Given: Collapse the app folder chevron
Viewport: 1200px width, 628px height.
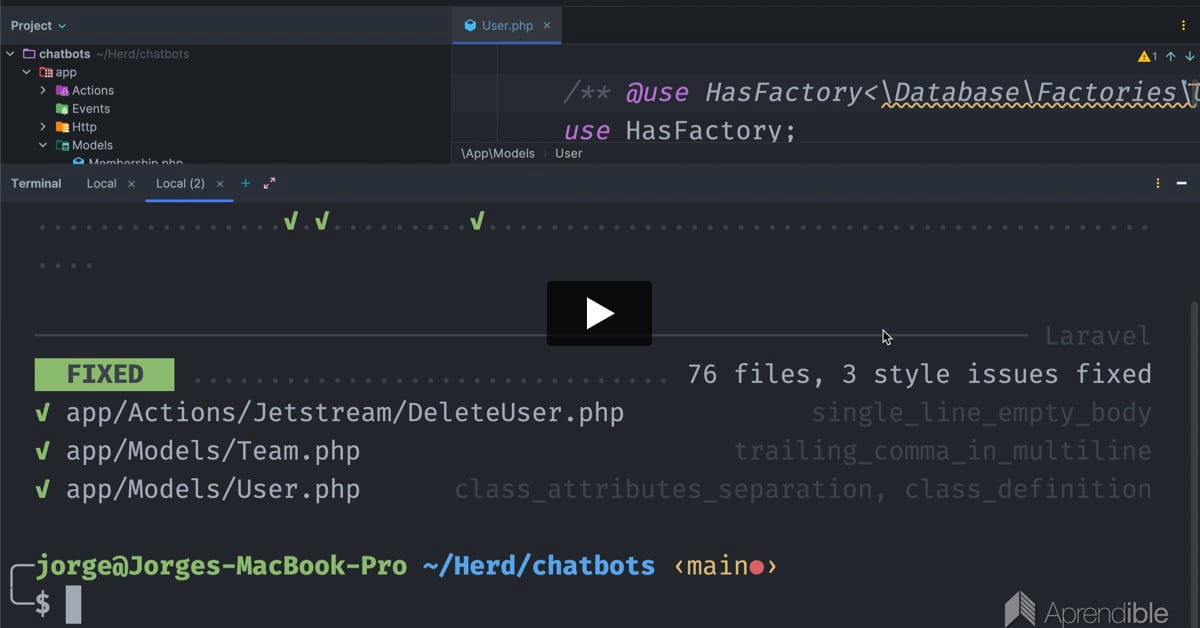Looking at the screenshot, I should coord(27,72).
